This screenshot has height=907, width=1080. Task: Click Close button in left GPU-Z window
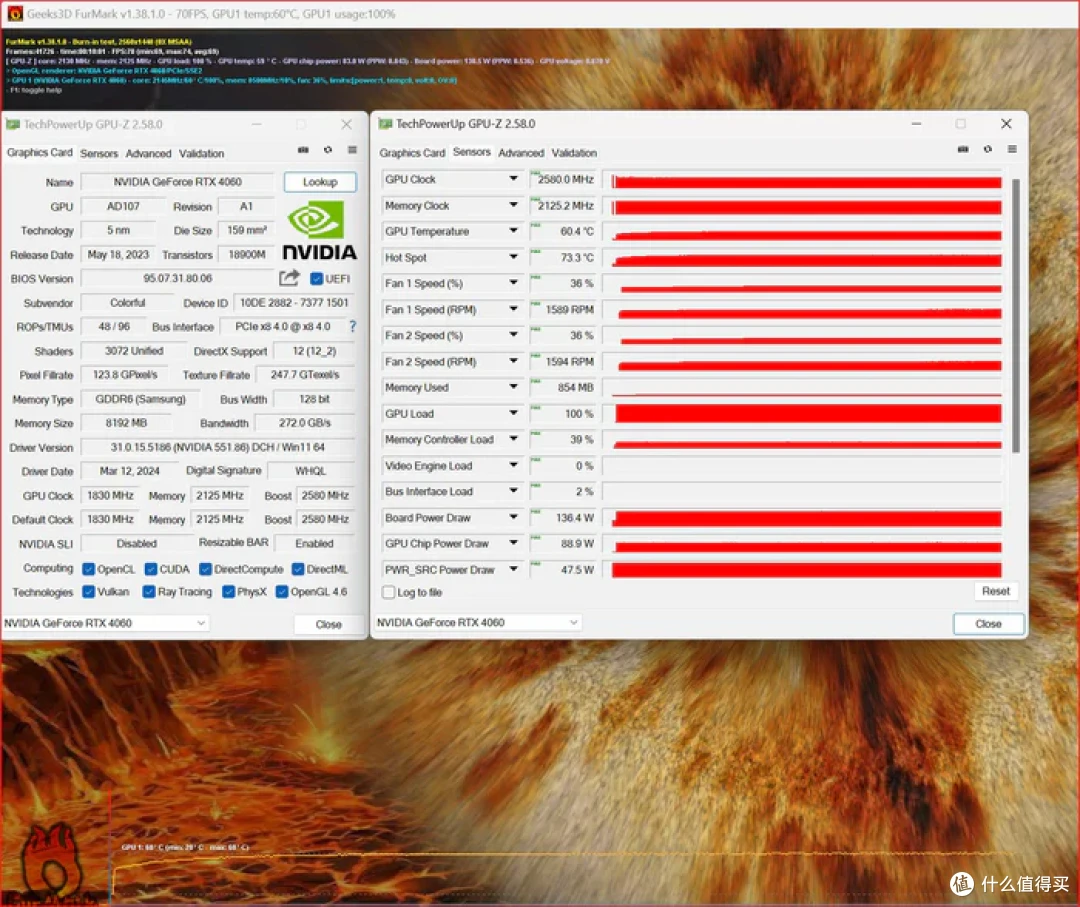[x=329, y=624]
